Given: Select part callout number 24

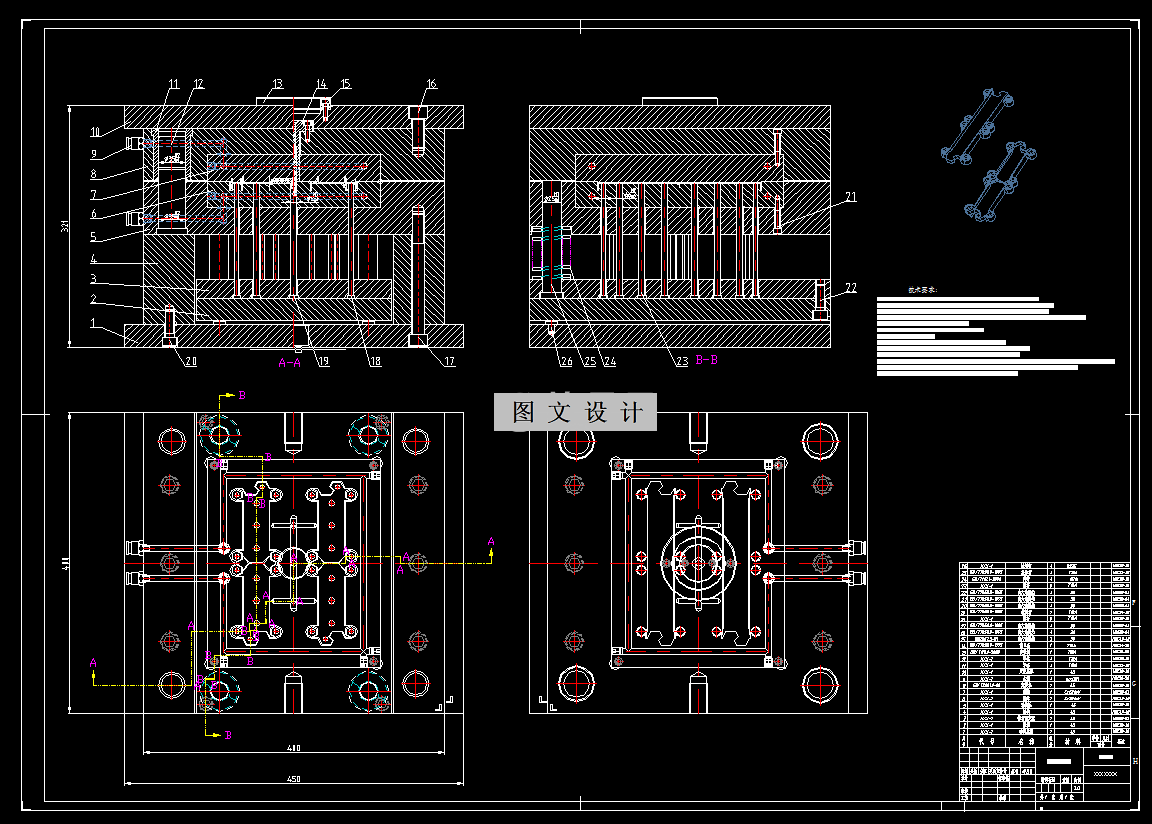Looking at the screenshot, I should pos(610,361).
